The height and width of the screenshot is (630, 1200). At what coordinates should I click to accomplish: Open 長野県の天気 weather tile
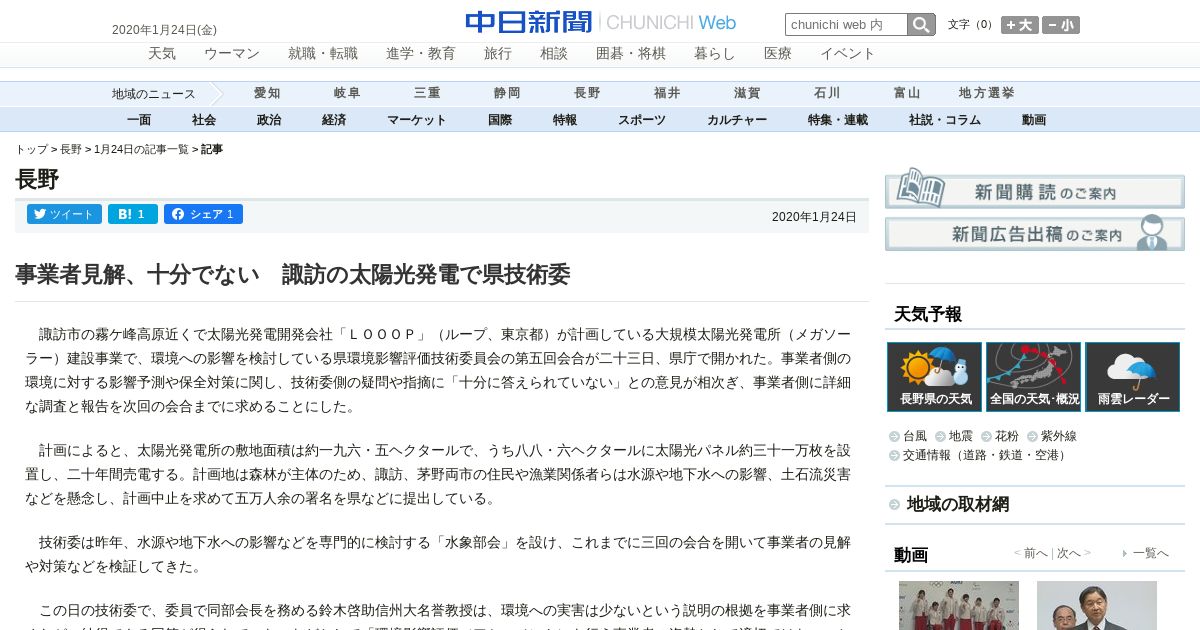(935, 377)
